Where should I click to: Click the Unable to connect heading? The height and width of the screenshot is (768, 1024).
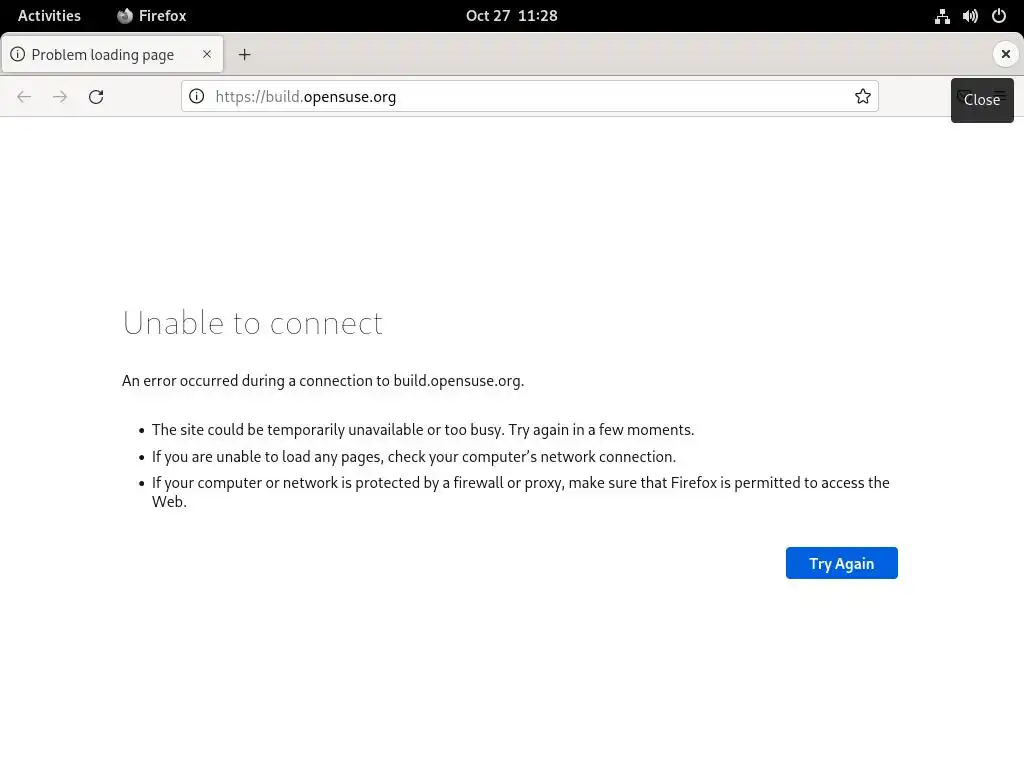click(252, 323)
